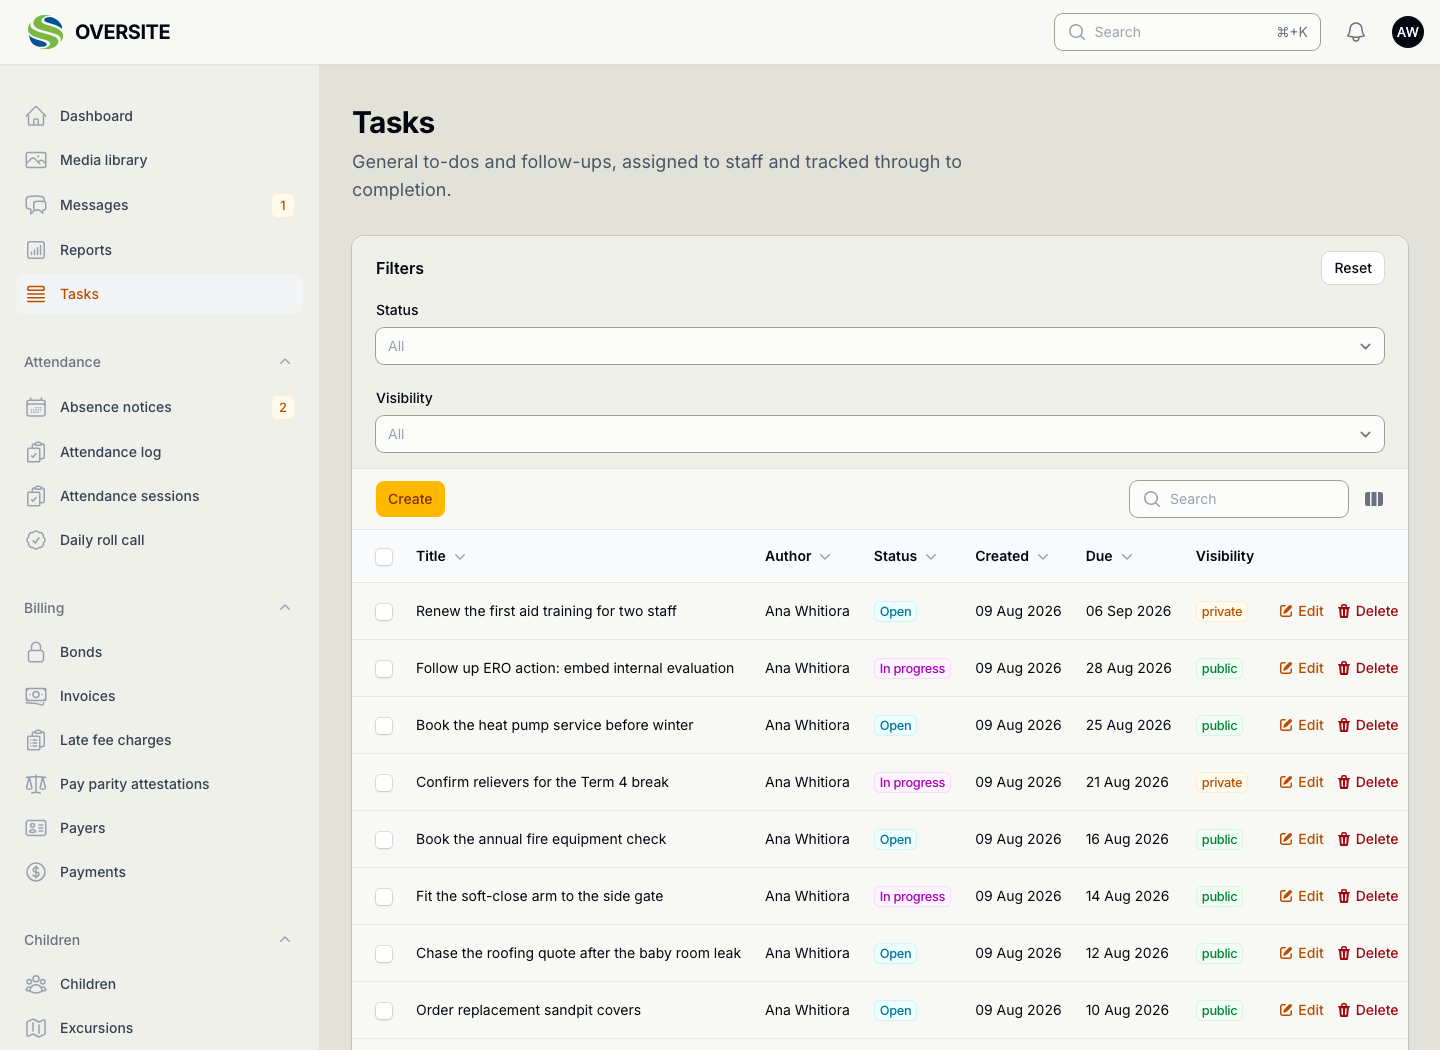This screenshot has height=1050, width=1440.
Task: Go to Media library page
Action: (160, 160)
